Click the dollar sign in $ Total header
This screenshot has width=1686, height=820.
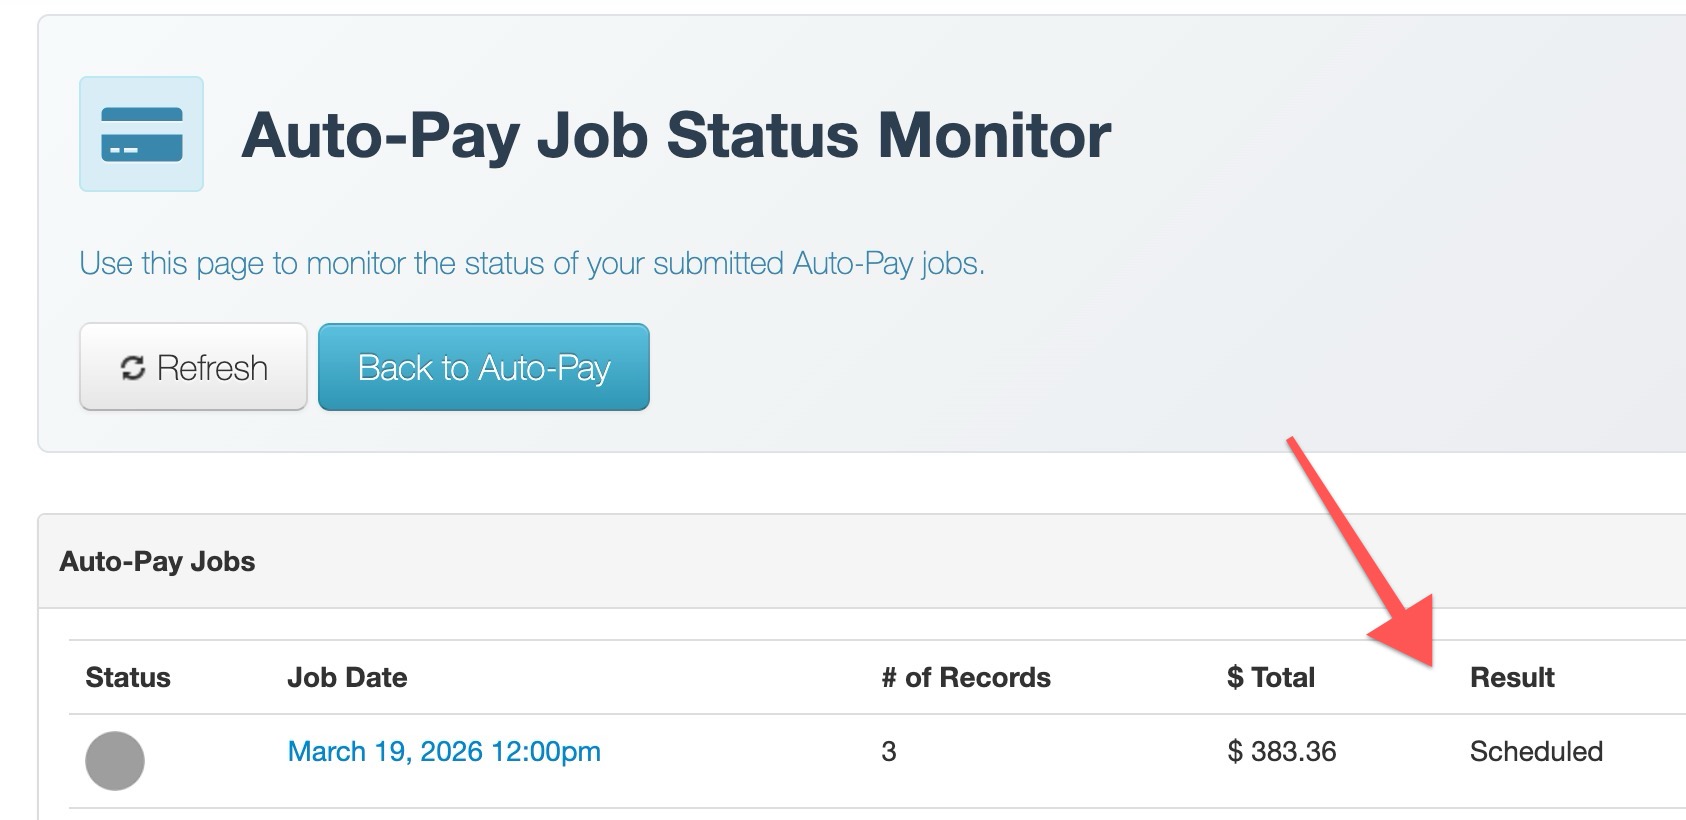1235,677
